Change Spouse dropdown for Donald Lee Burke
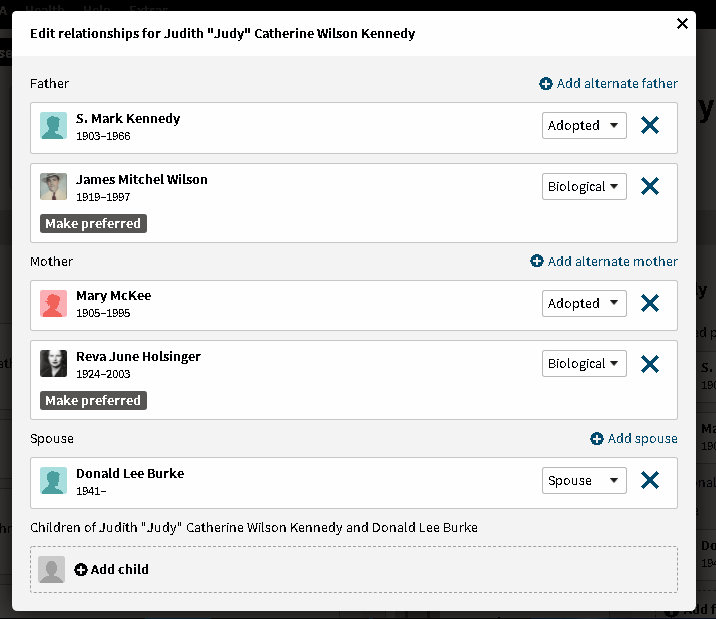The height and width of the screenshot is (619, 716). point(584,481)
